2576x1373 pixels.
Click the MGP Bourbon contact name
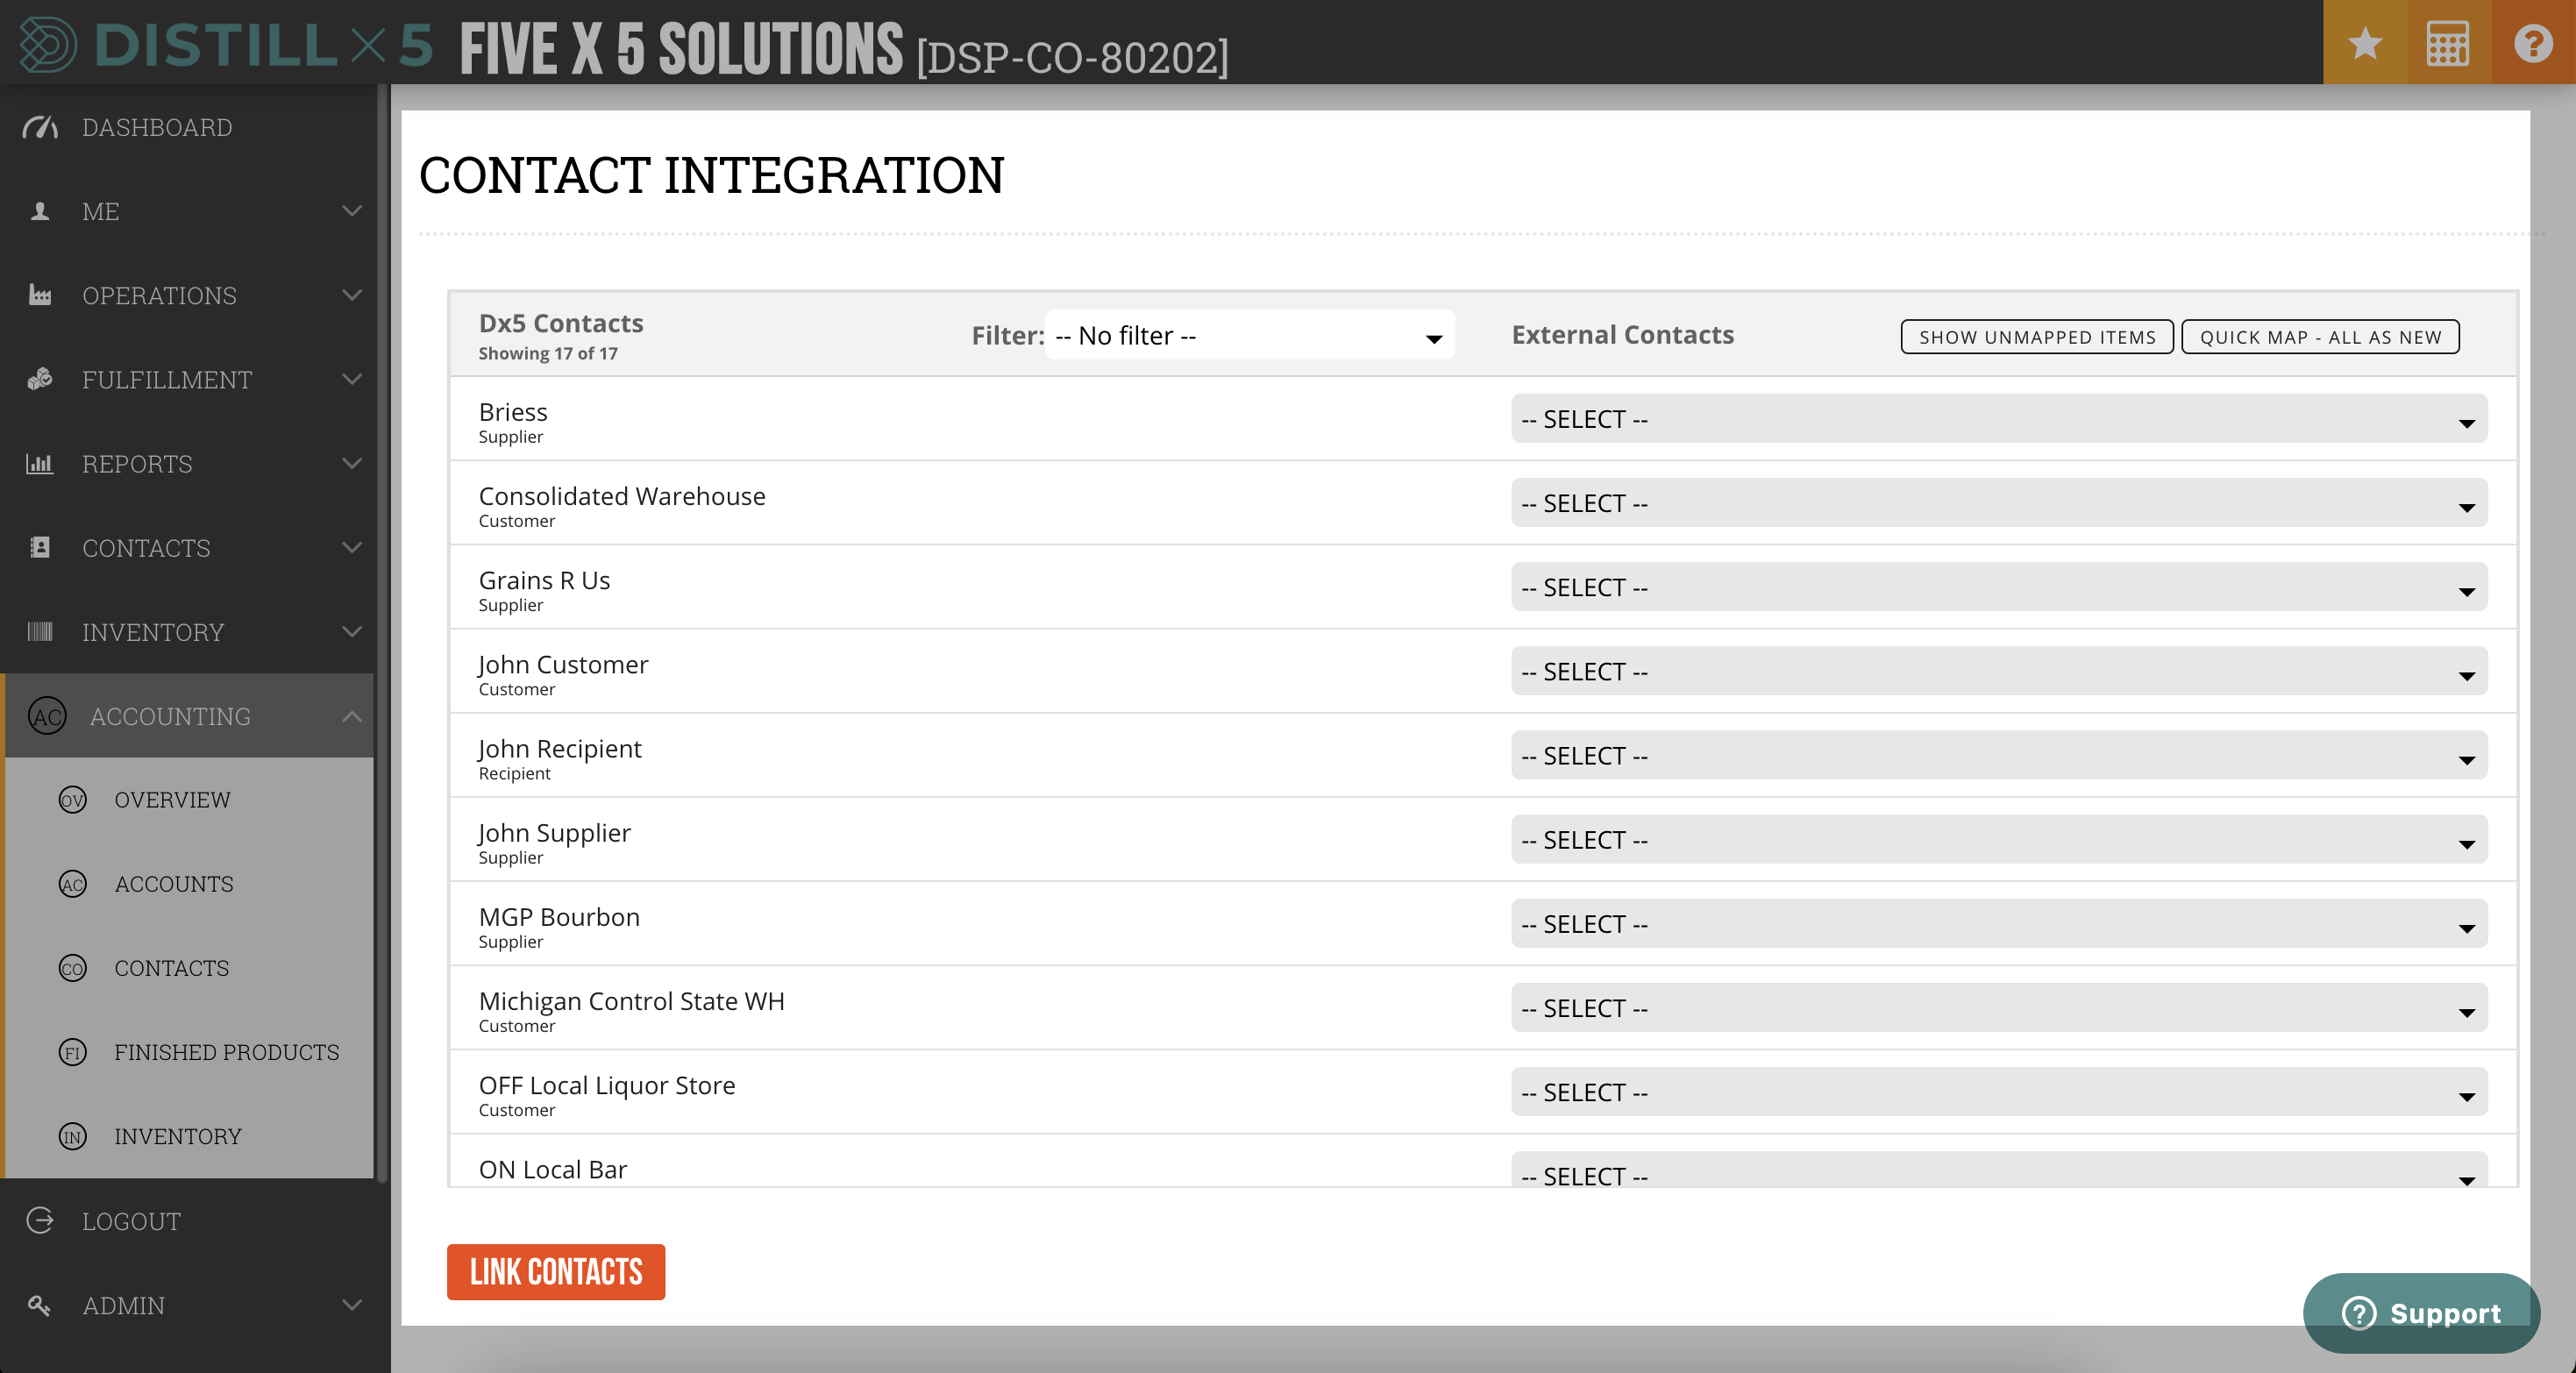click(x=559, y=917)
